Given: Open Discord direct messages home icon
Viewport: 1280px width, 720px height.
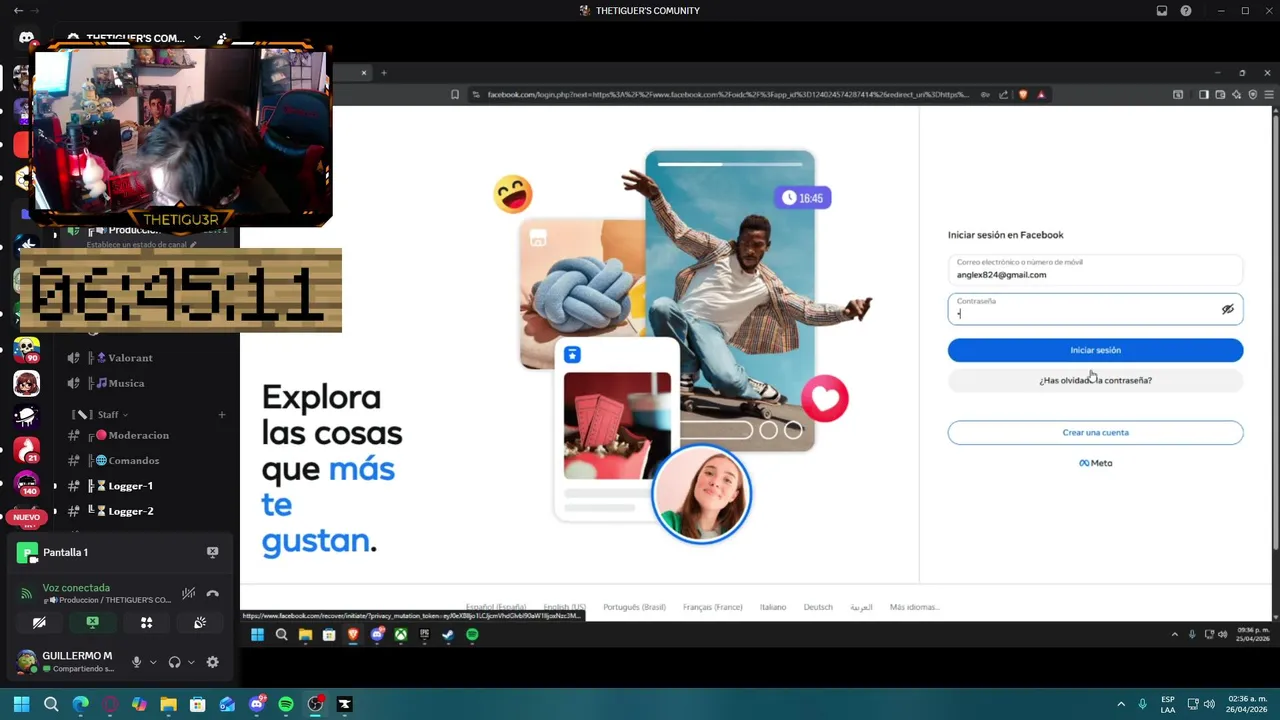Looking at the screenshot, I should pos(26,38).
